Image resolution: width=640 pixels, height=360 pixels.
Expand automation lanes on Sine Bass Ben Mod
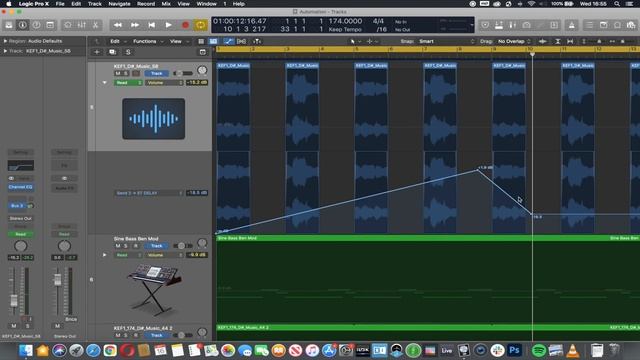click(104, 255)
